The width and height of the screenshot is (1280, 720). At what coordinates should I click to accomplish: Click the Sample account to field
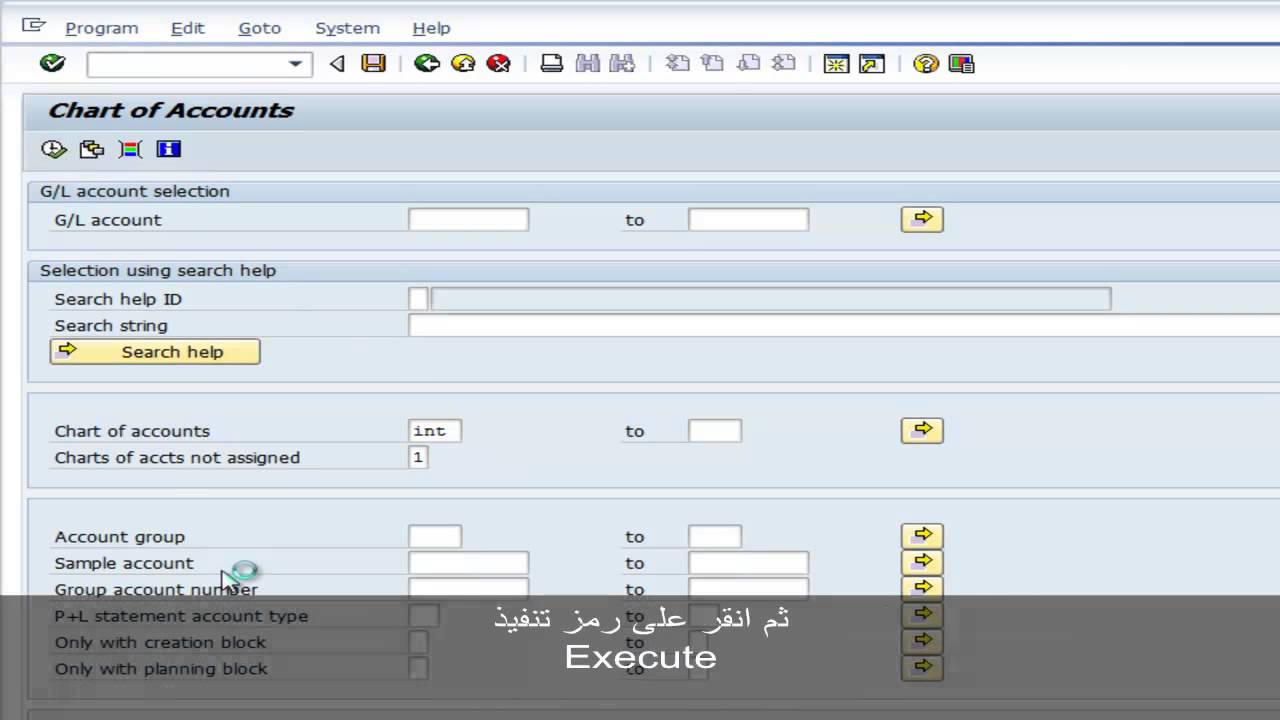[748, 563]
